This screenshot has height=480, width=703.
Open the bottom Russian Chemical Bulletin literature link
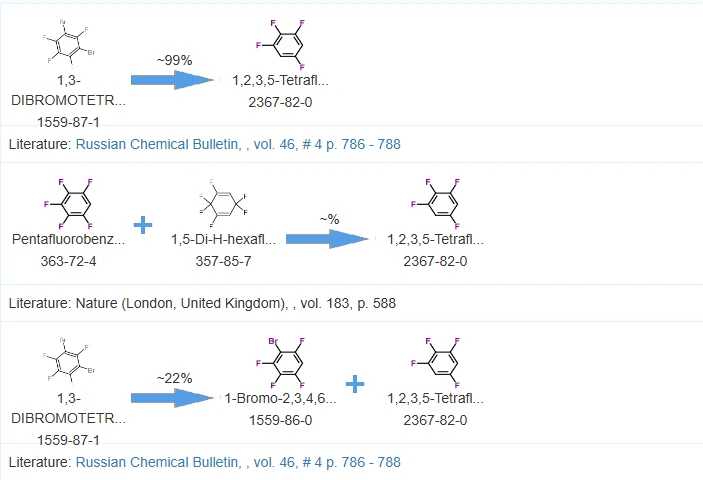pyautogui.click(x=238, y=462)
